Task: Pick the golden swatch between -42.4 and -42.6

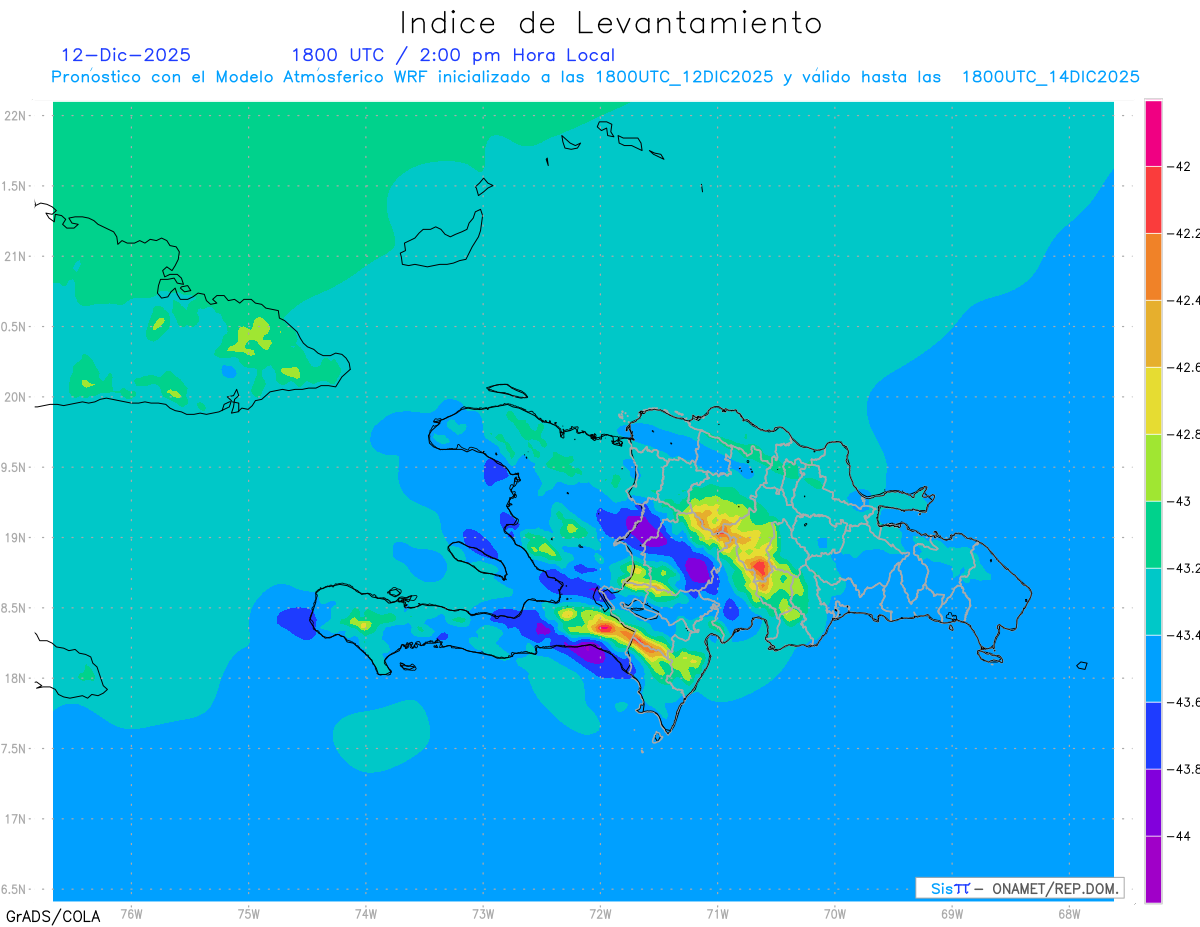Action: 1153,334
